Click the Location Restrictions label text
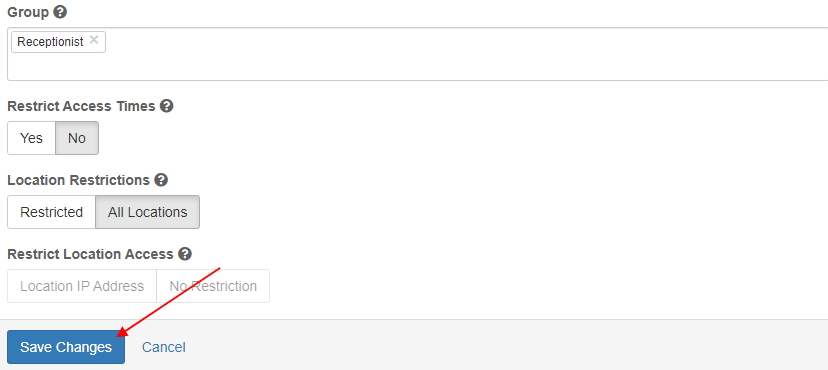The image size is (828, 370). (x=79, y=180)
